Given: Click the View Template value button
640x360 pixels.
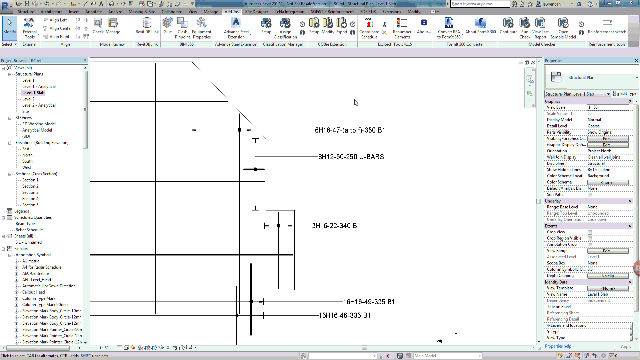Looking at the screenshot, I should [x=608, y=288].
